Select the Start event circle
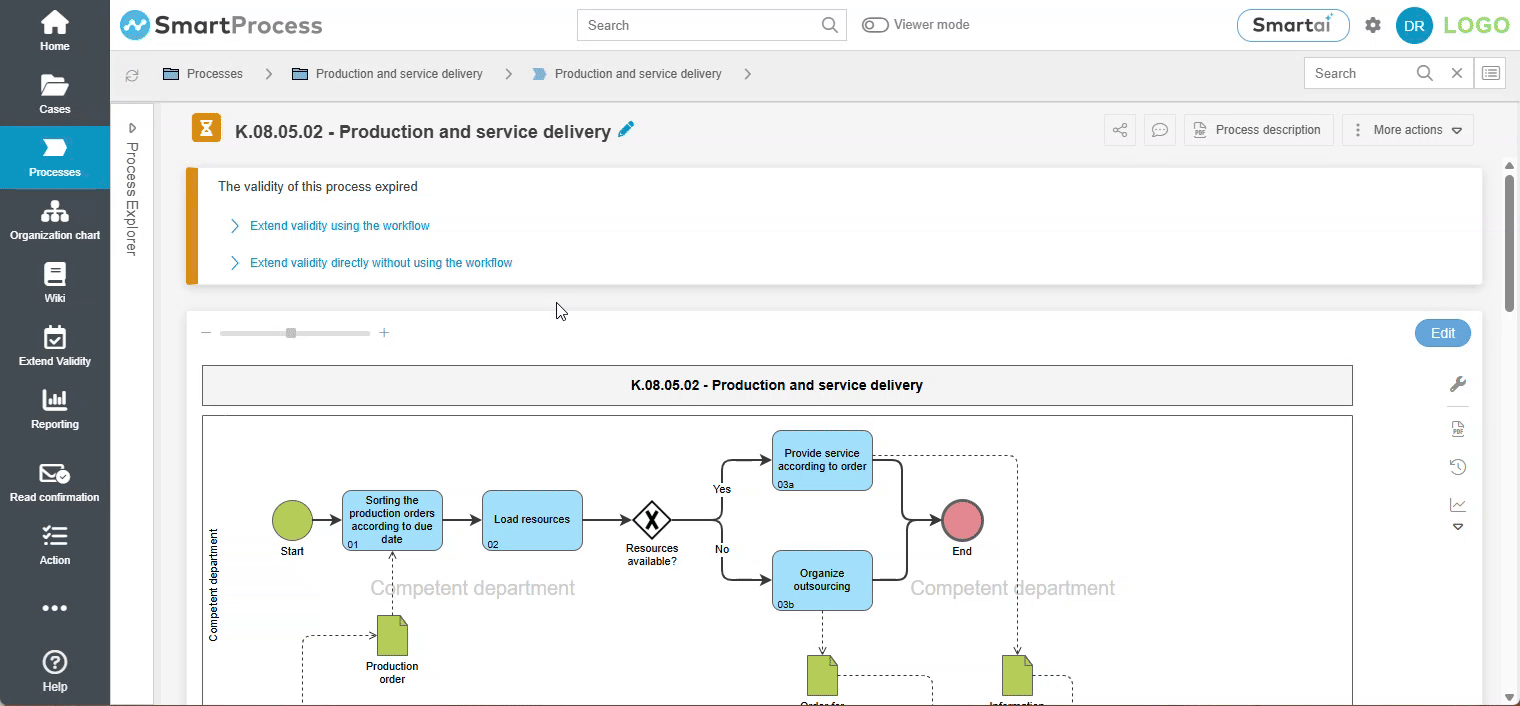Viewport: 1520px width, 706px height. (292, 520)
